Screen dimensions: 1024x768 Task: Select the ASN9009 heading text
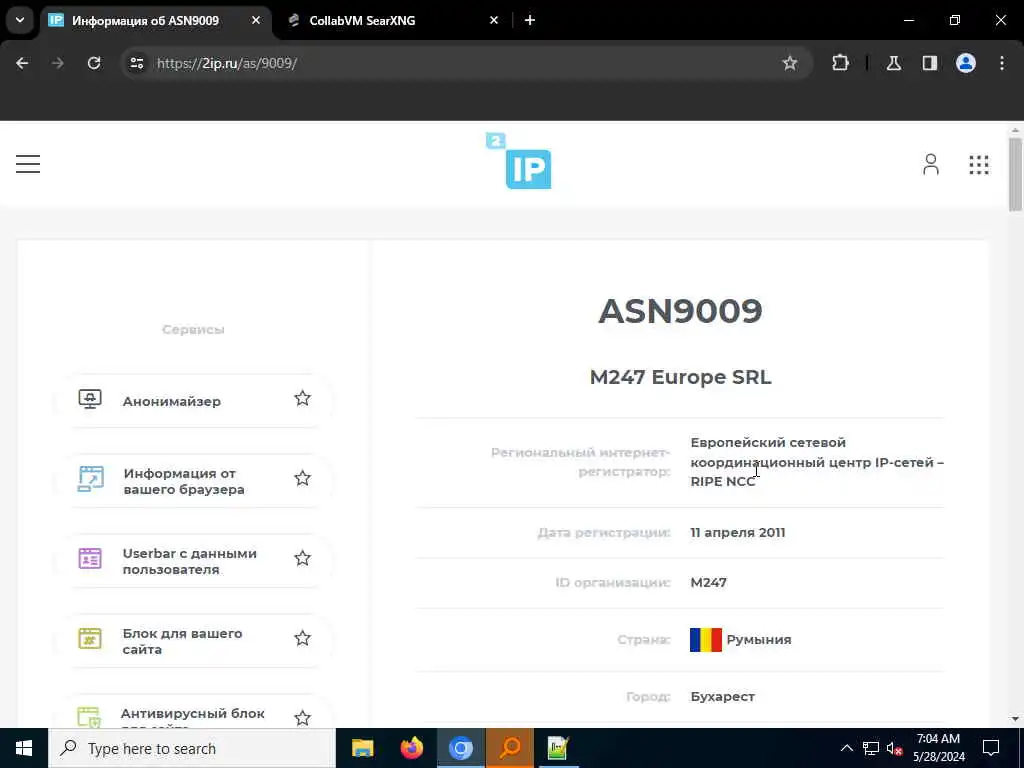(x=680, y=311)
